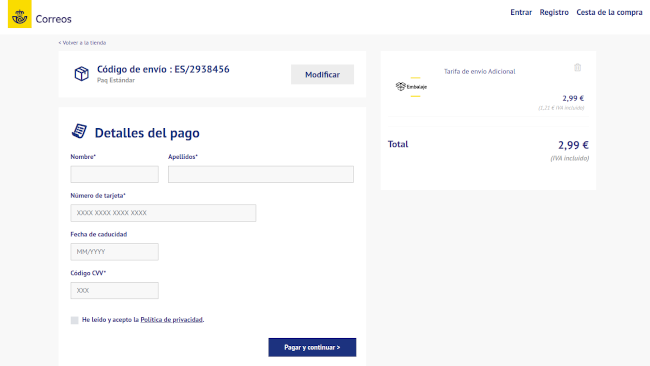Click the Embalaje product thumbnail
Viewport: 650px width, 366px height.
coord(411,87)
